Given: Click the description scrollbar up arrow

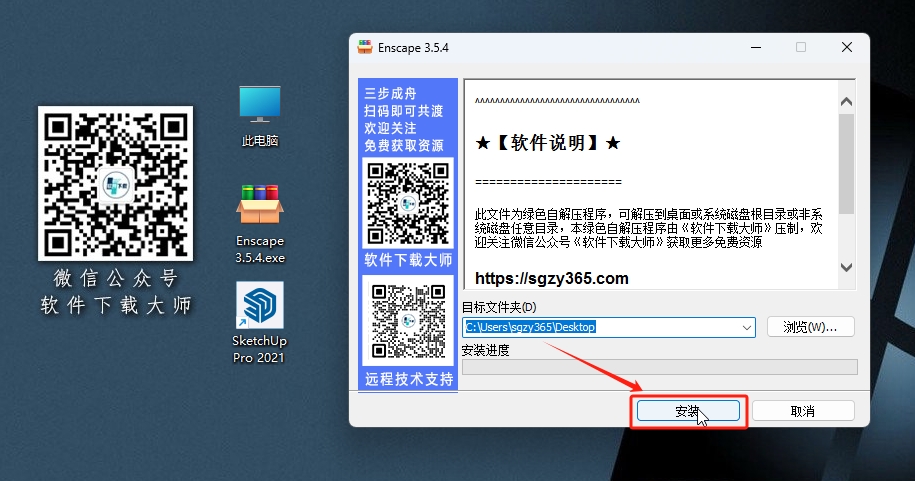Looking at the screenshot, I should [x=846, y=102].
